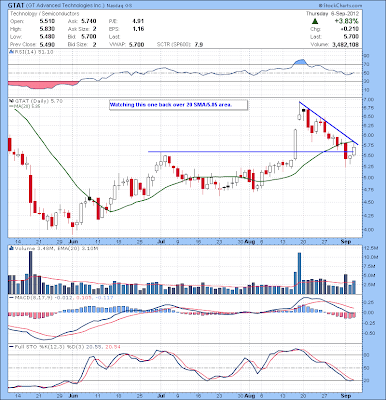Click the Sep label on price chart axis
This screenshot has width=386, height=400.
[346, 241]
